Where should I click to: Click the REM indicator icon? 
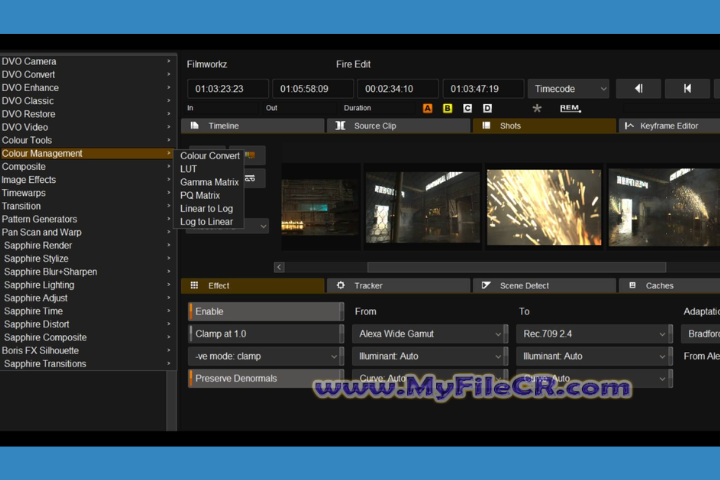(570, 108)
